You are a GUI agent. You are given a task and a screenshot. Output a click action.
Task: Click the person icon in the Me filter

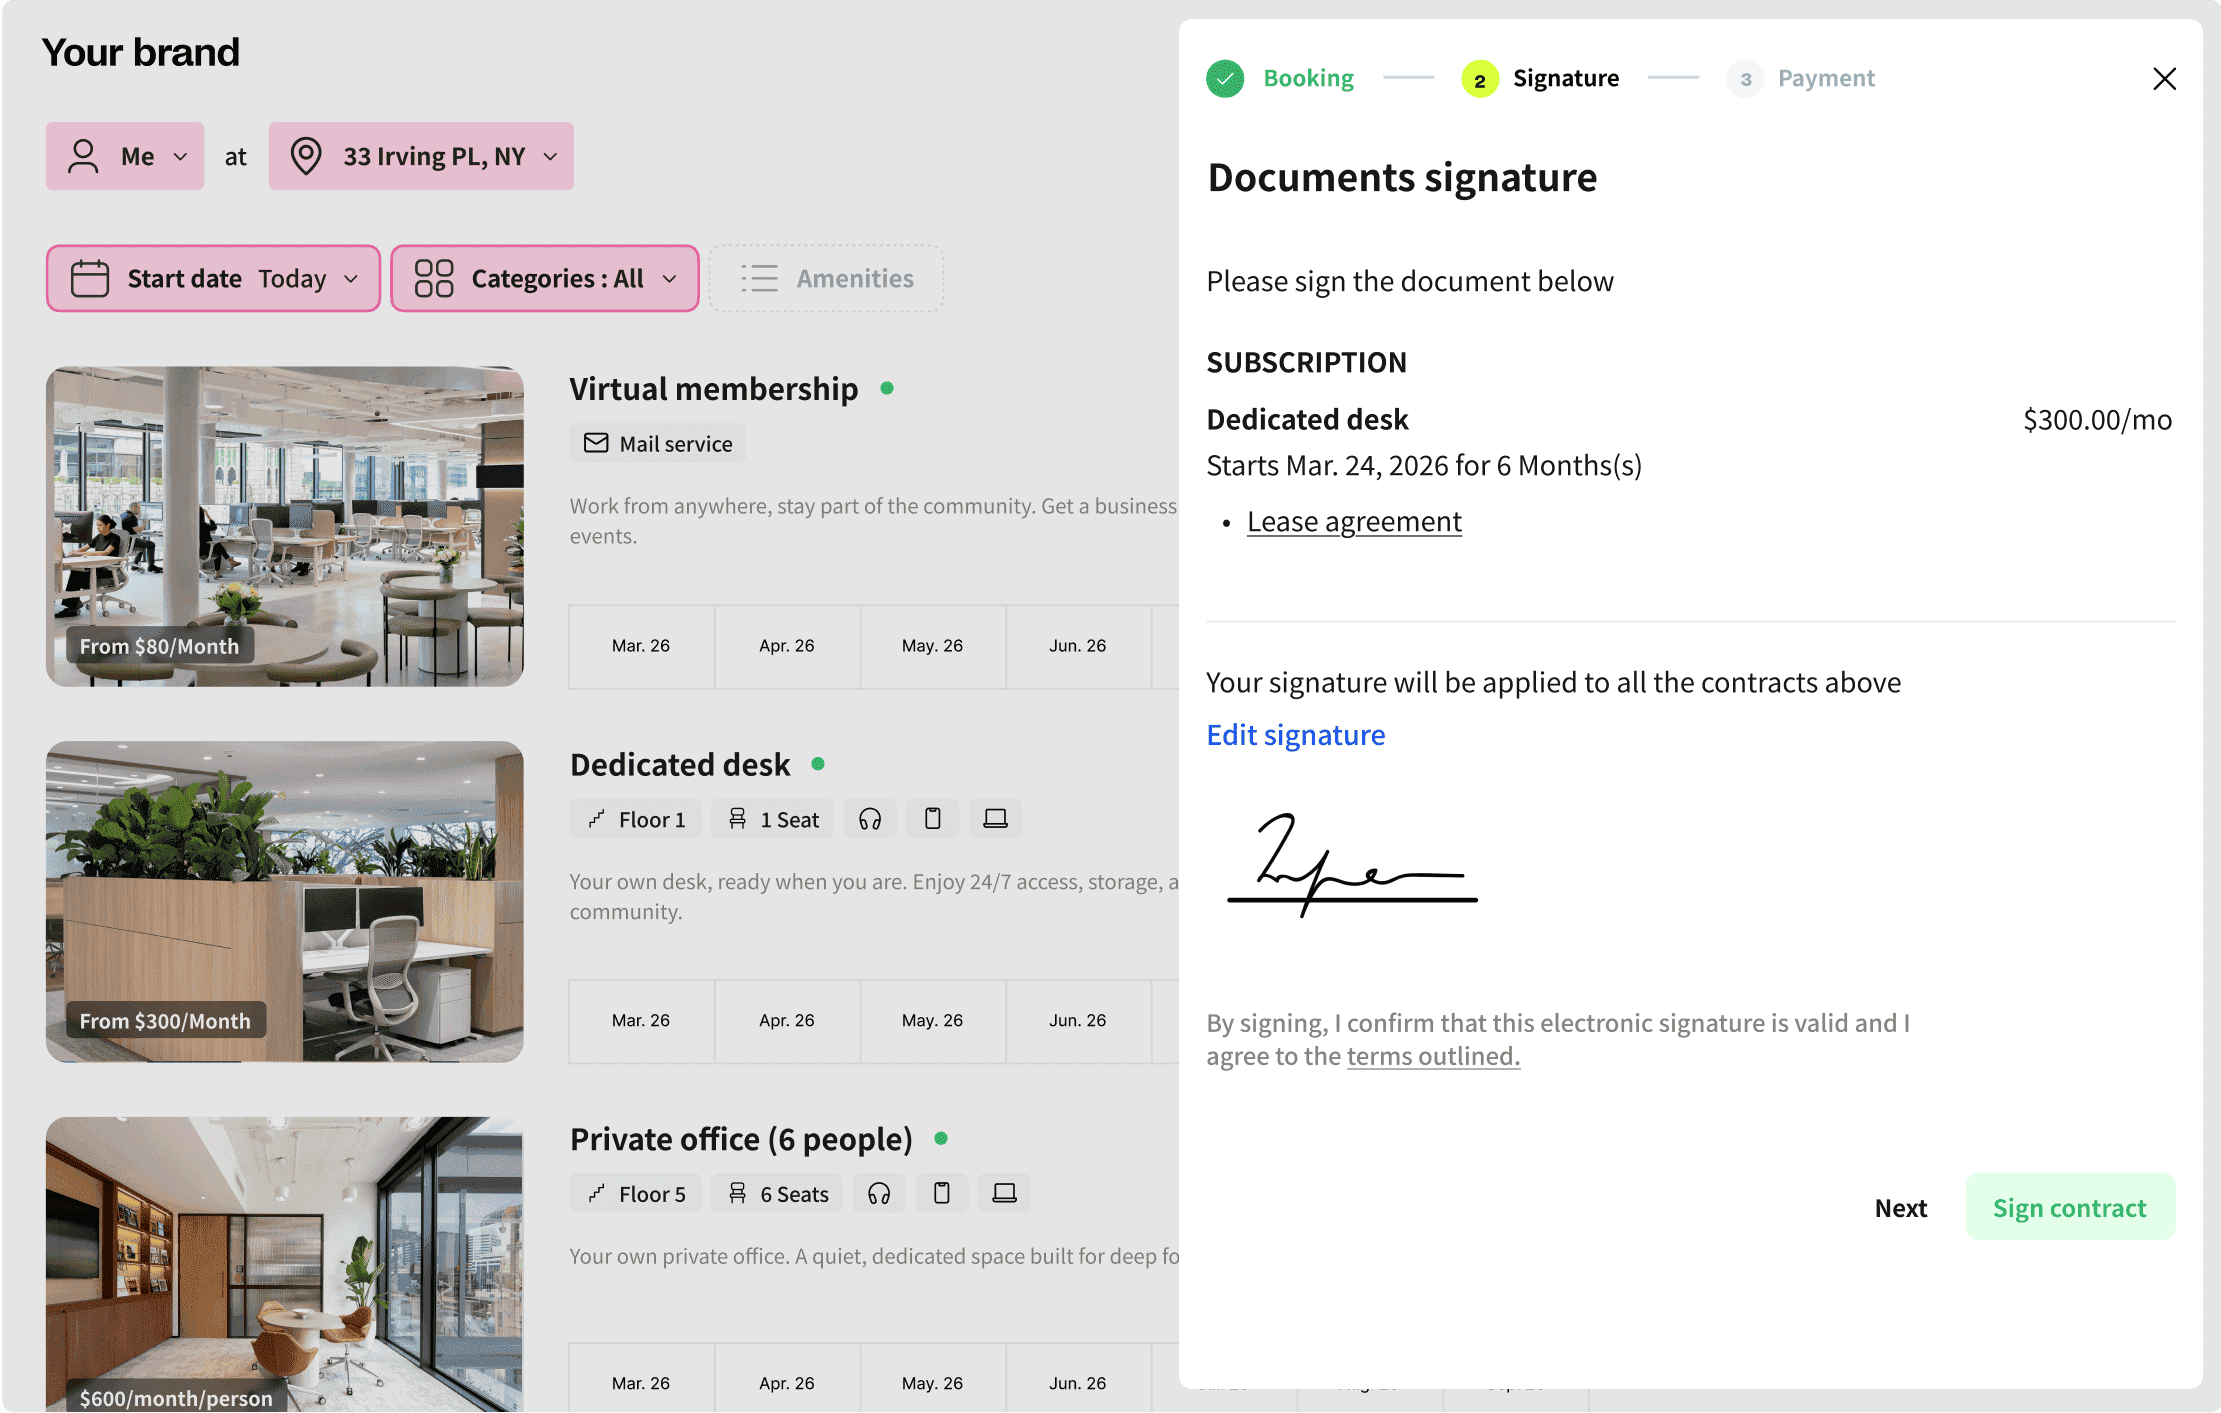(82, 156)
